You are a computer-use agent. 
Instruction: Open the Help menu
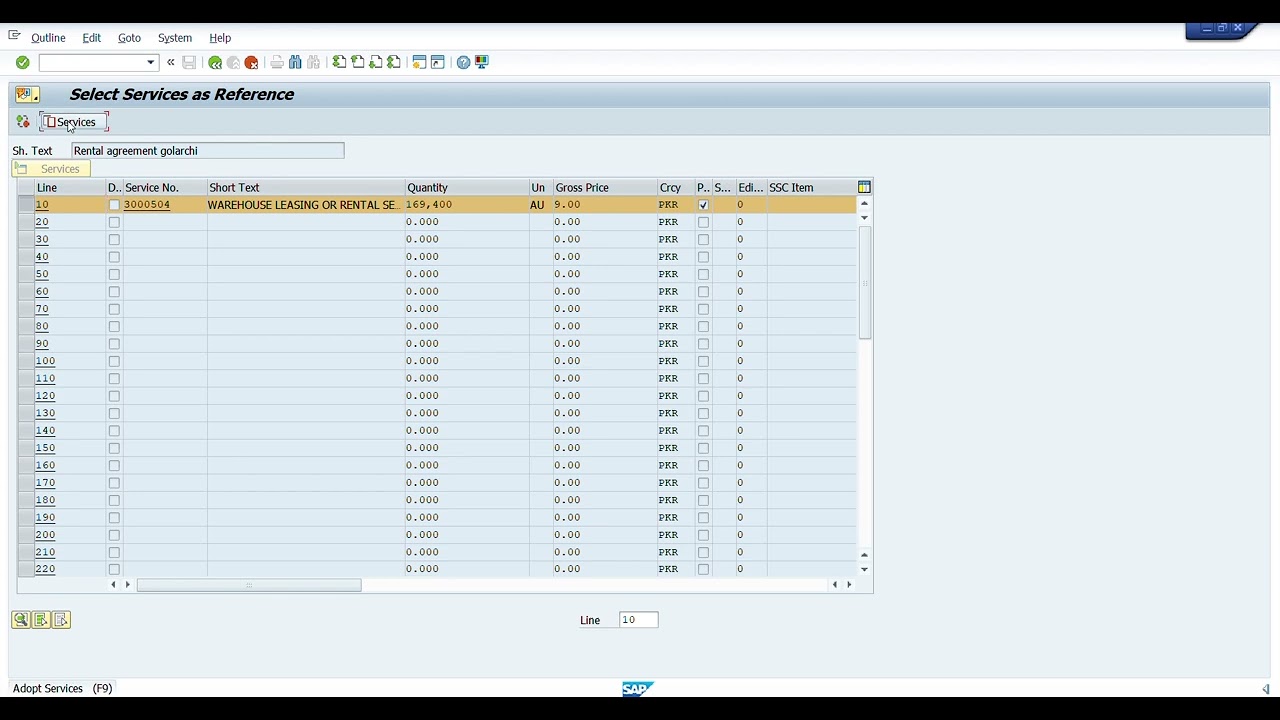pyautogui.click(x=220, y=38)
